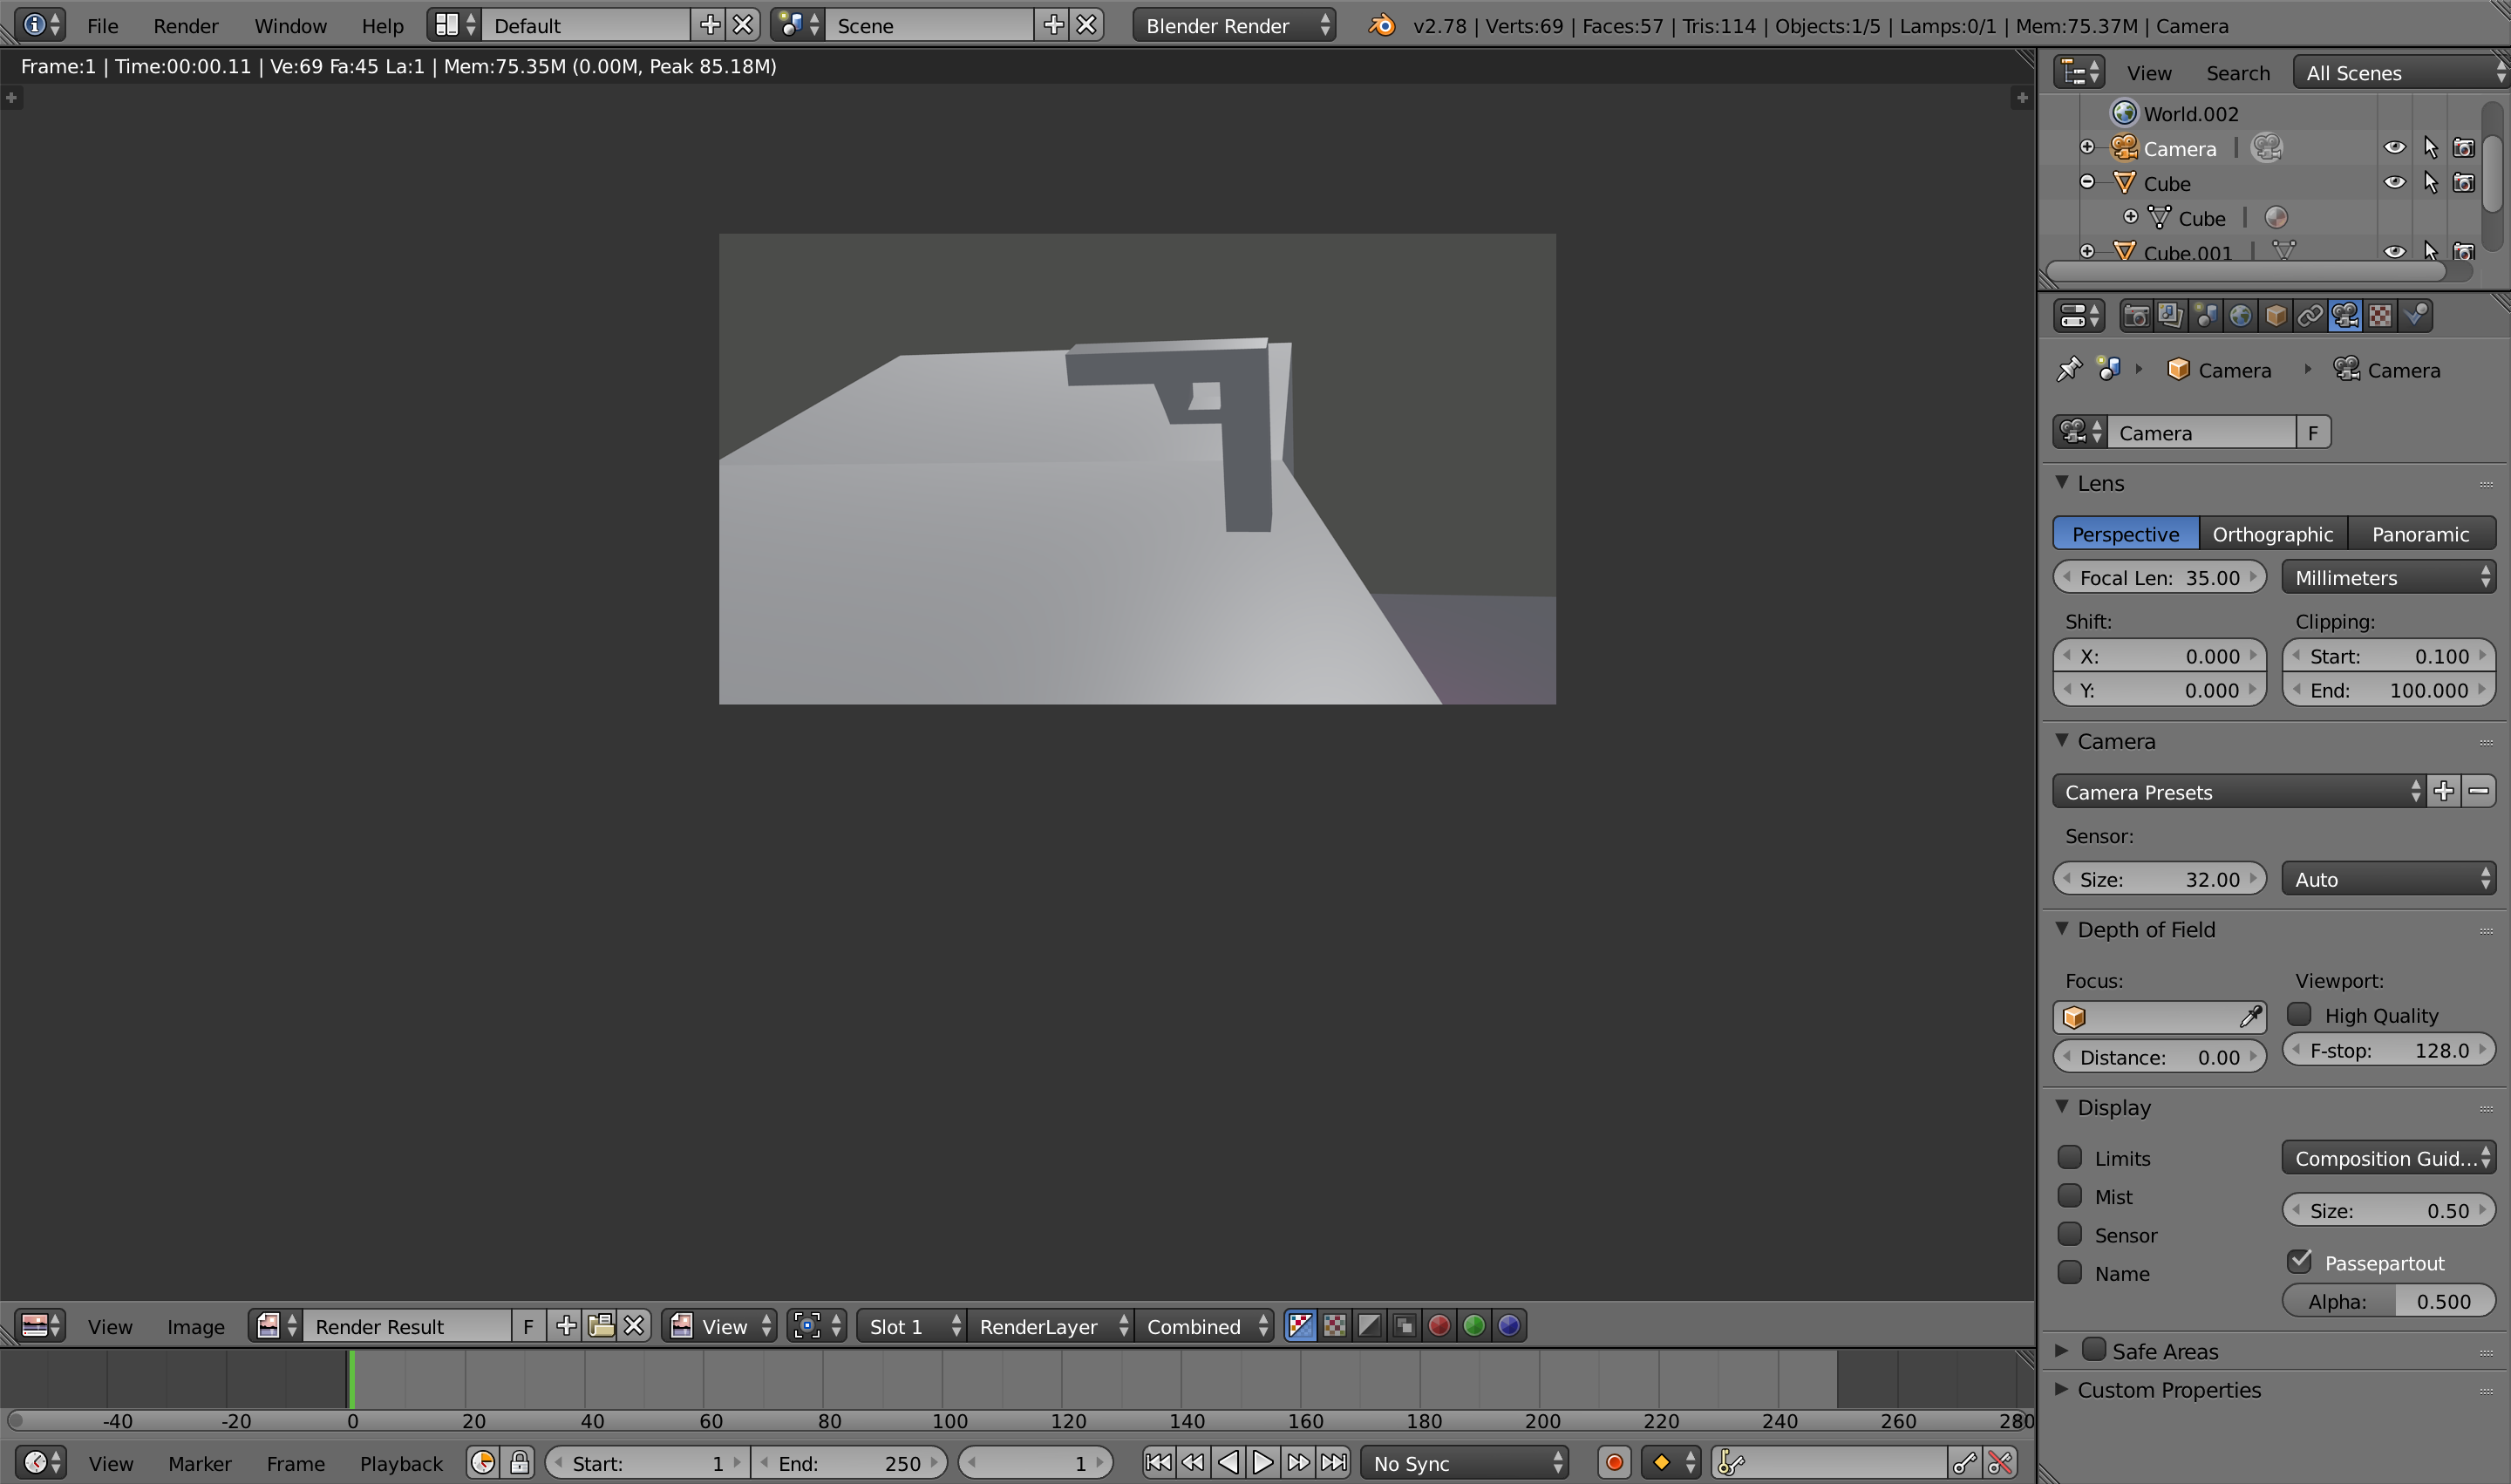Open the Object Constraints tab (chain icon)
The image size is (2511, 1484).
pos(2310,316)
